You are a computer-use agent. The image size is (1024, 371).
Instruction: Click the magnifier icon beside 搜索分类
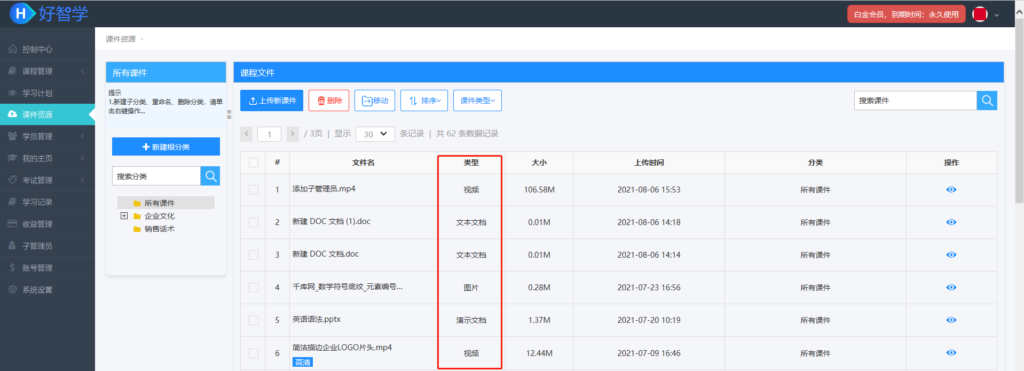[210, 176]
